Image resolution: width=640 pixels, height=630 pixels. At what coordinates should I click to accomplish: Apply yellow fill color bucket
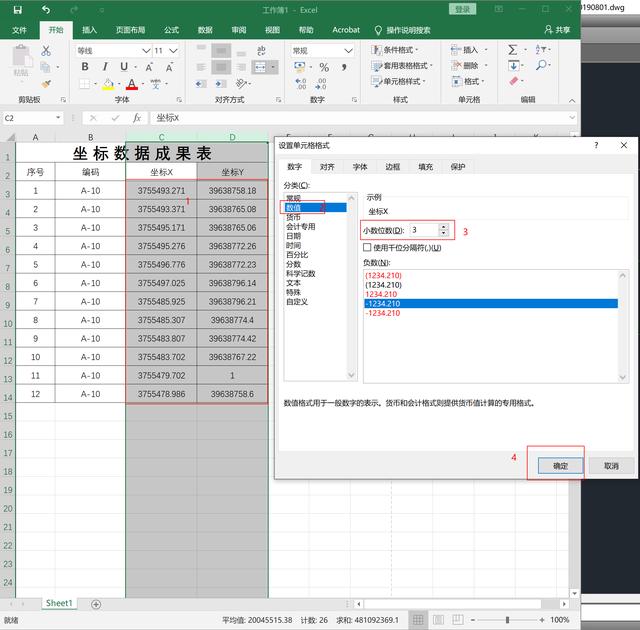pyautogui.click(x=108, y=84)
